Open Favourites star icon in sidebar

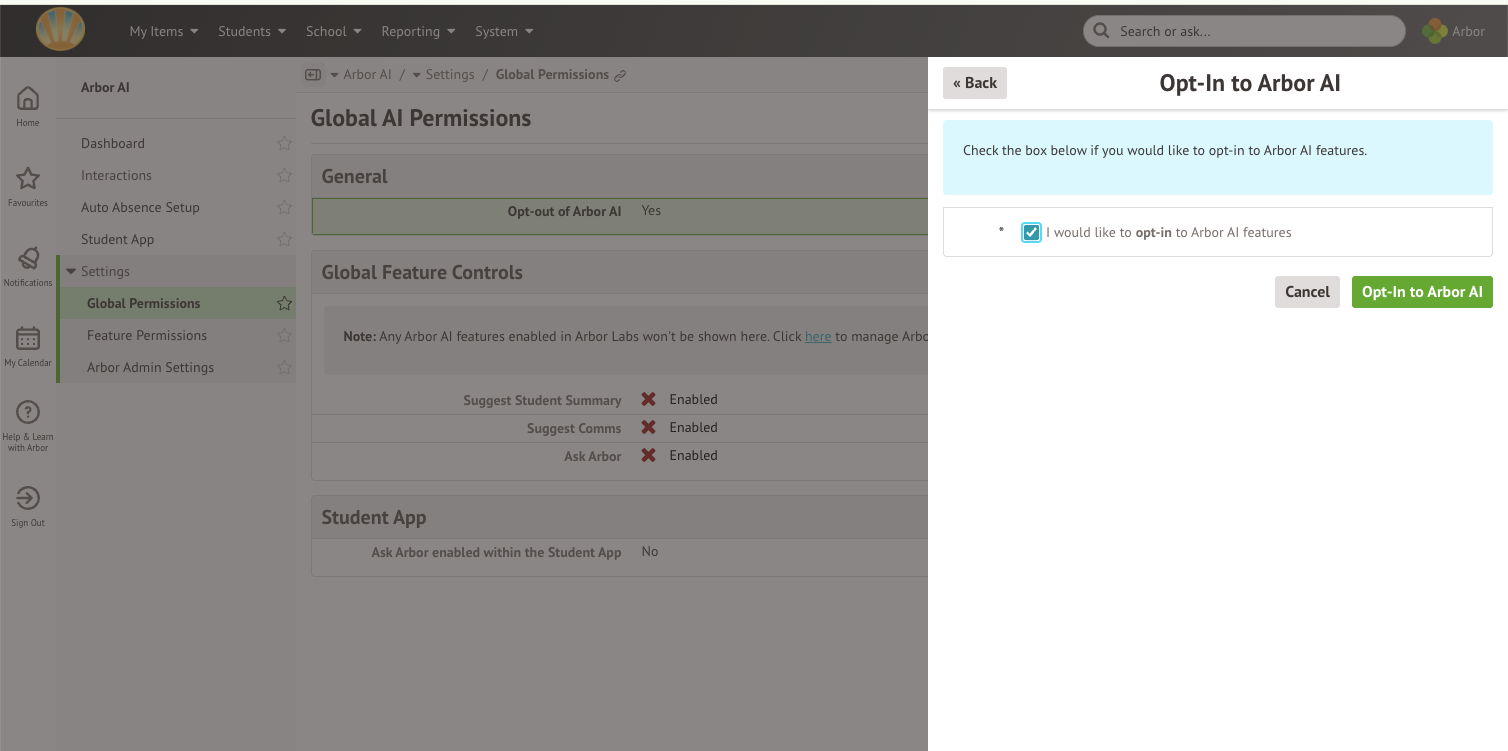click(x=28, y=179)
